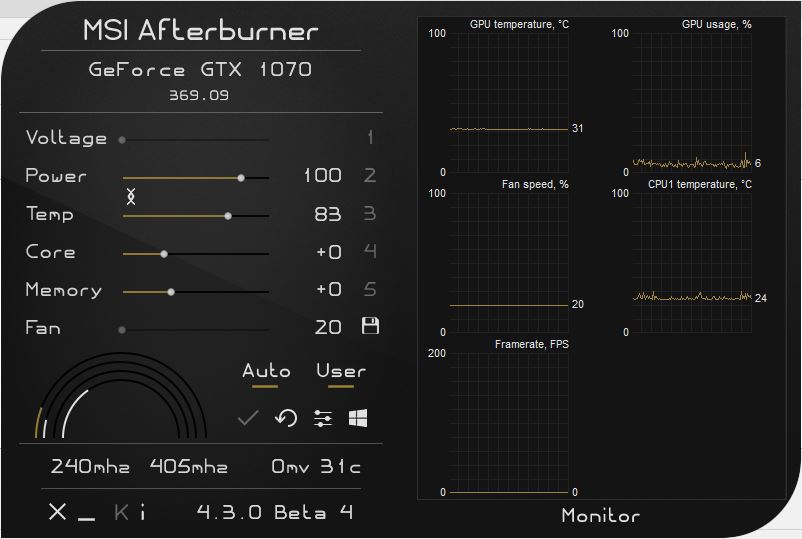Screen dimensions: 802x539
Task: Click the circular clock gauge
Action: [121, 395]
